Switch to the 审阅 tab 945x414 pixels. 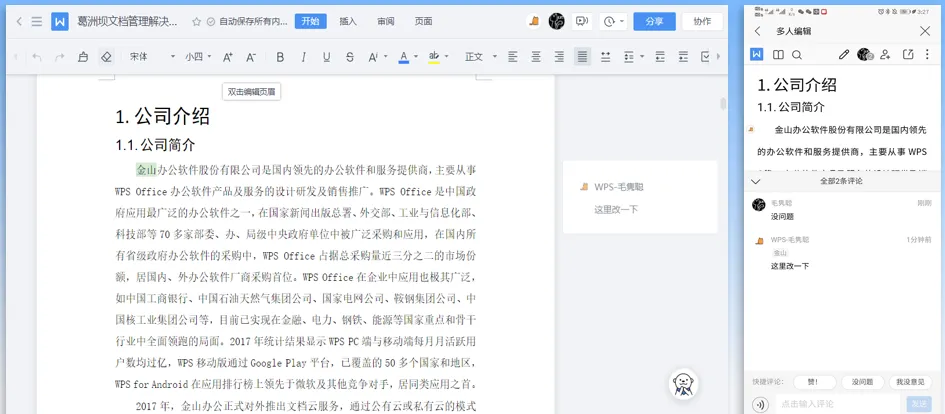[386, 22]
